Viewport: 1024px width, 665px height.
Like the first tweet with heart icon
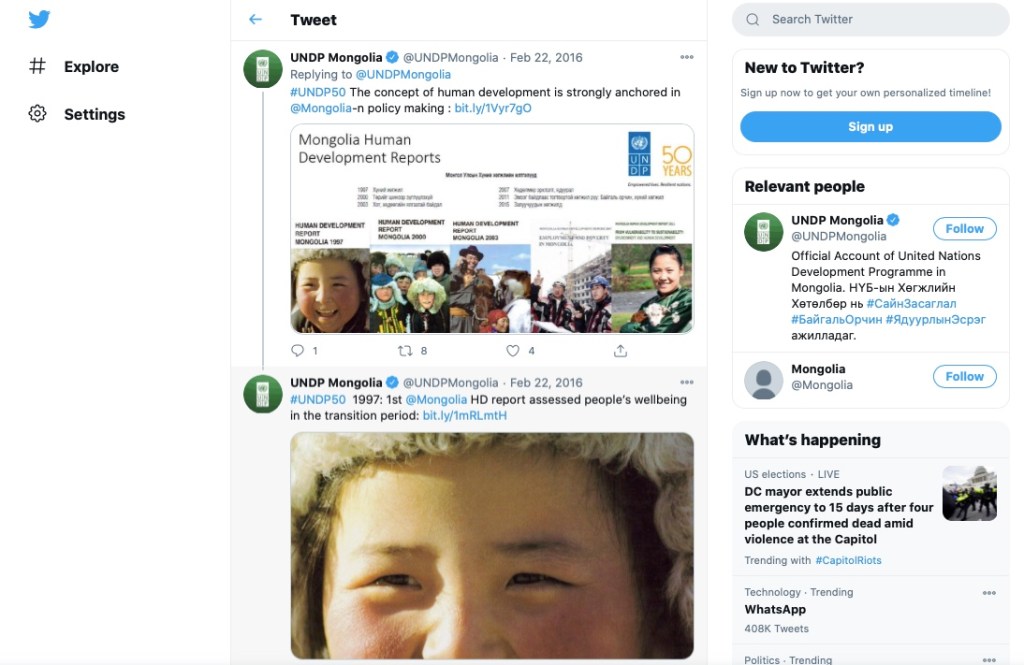coord(513,351)
